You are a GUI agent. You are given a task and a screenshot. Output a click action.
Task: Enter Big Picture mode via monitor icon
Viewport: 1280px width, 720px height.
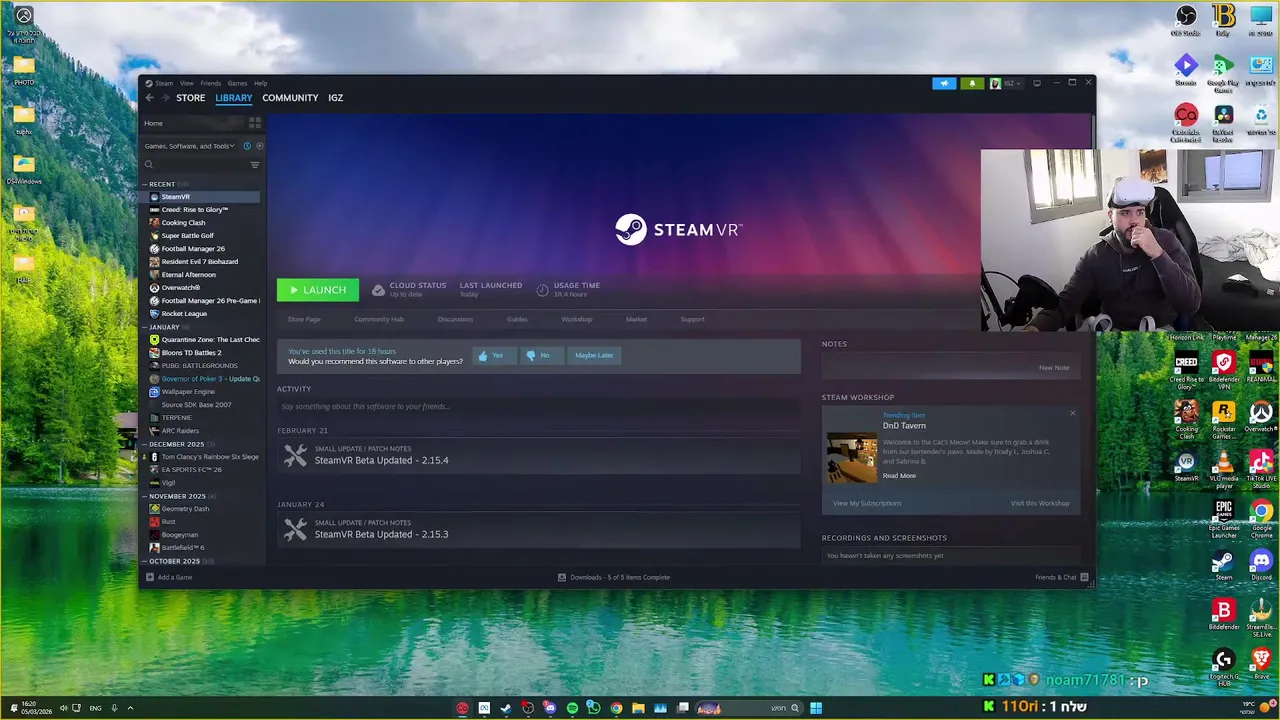(1037, 83)
